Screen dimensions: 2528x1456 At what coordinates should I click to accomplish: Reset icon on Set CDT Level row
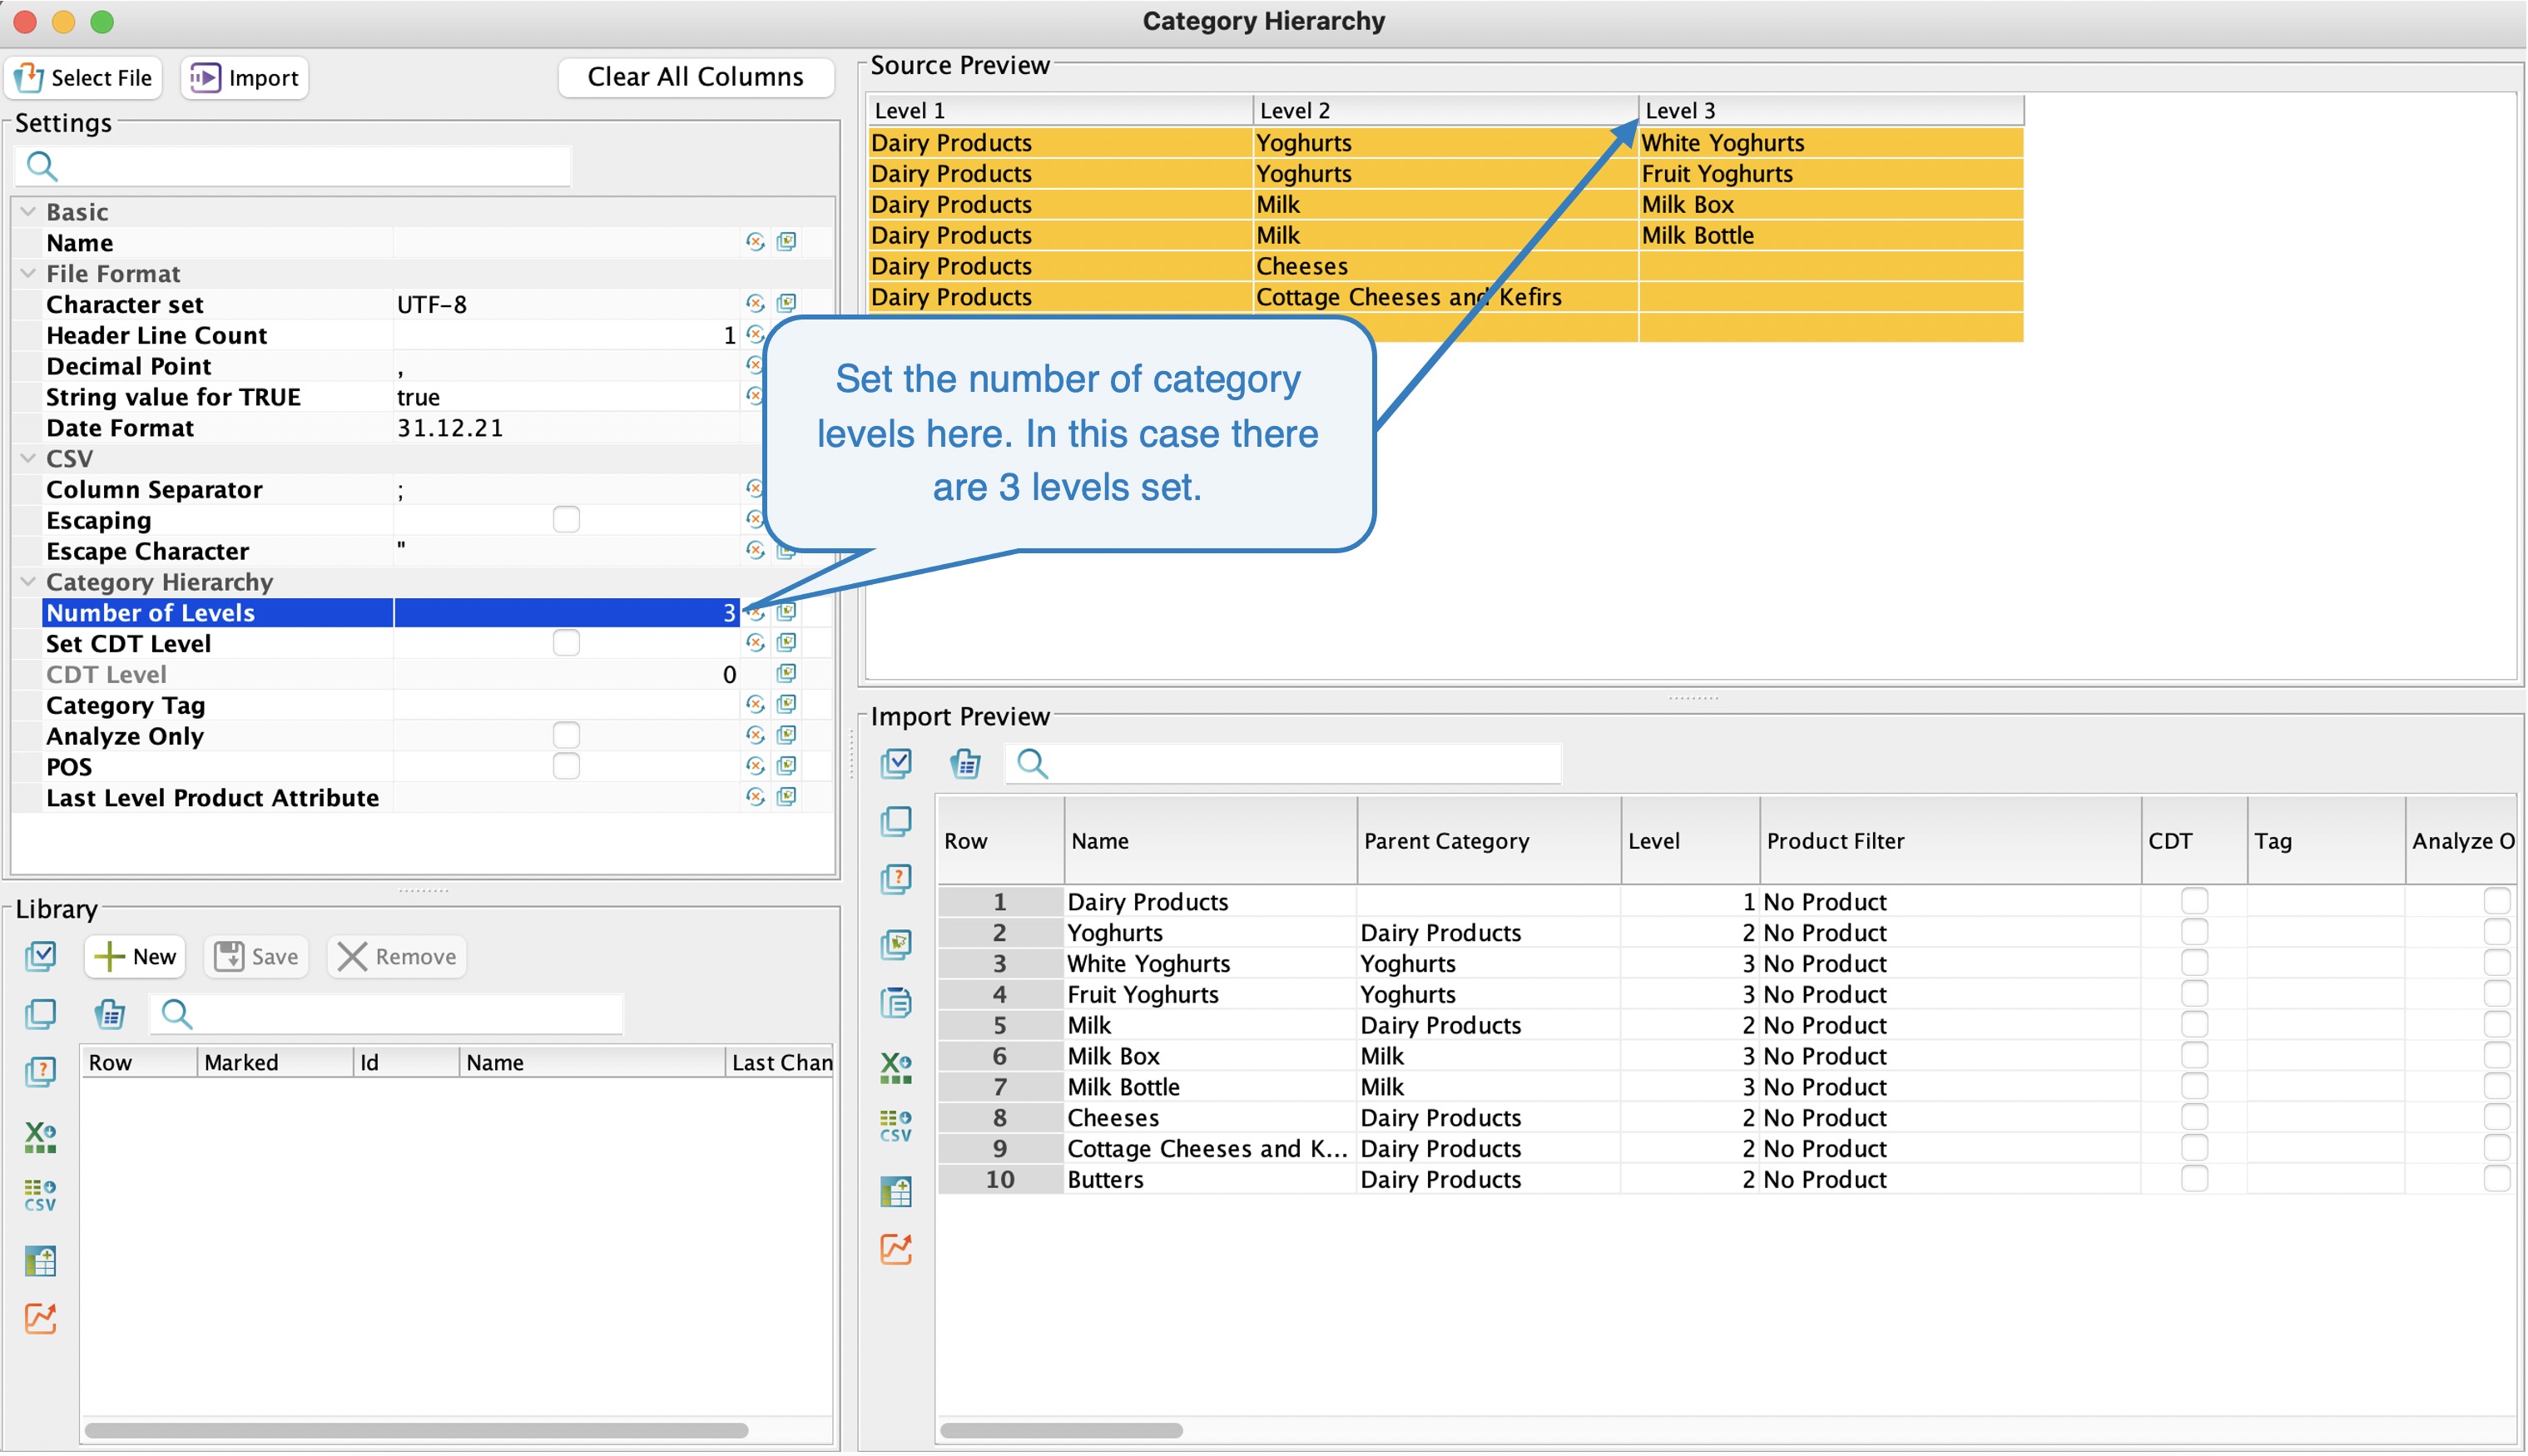point(756,642)
